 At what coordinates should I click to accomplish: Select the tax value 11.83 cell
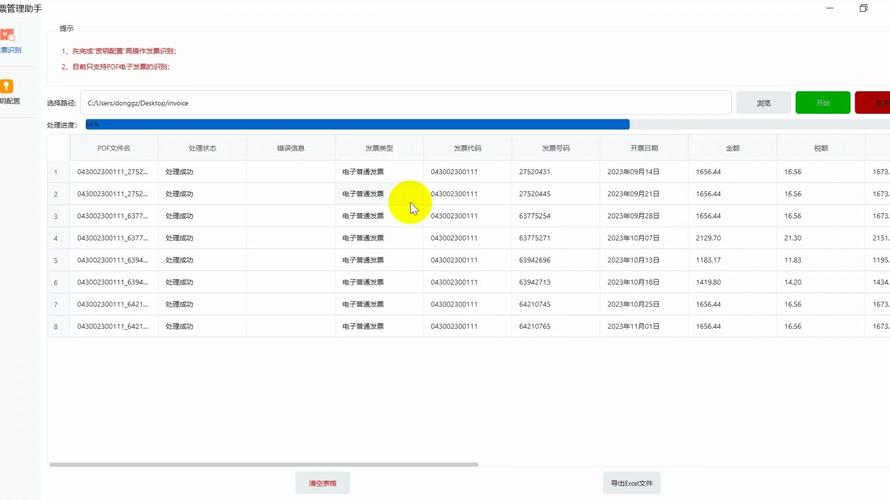coord(821,260)
